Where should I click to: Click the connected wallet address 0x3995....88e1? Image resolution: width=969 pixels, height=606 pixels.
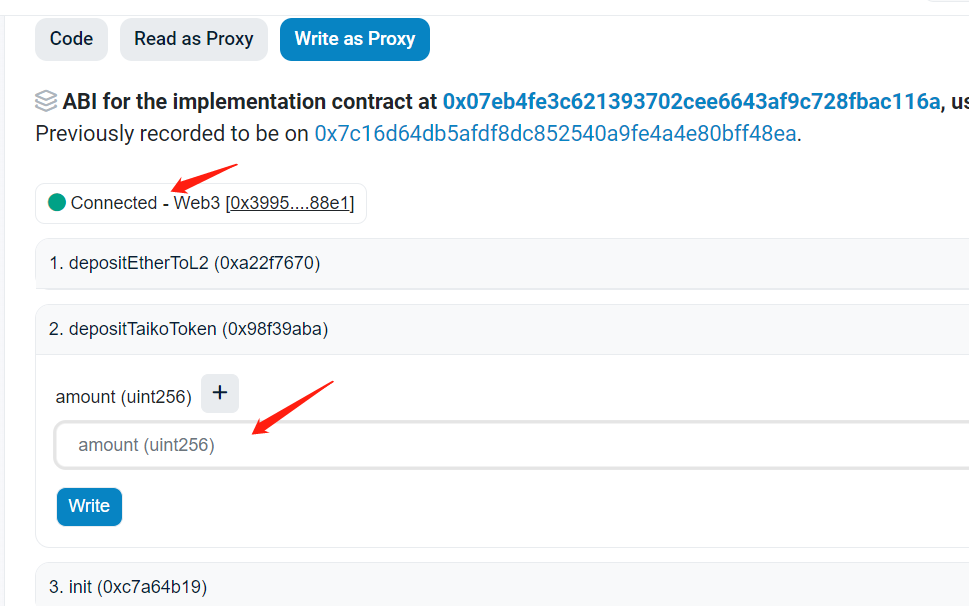pos(290,203)
